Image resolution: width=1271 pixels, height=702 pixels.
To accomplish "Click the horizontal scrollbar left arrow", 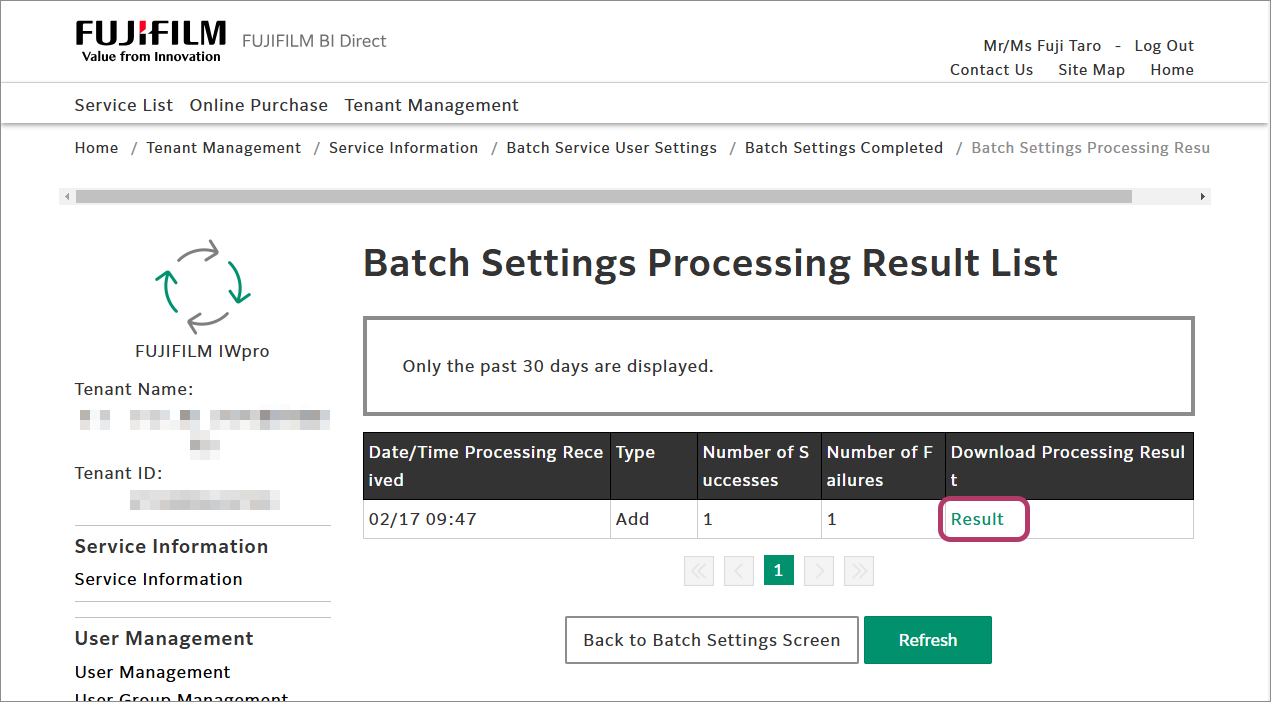I will (67, 197).
